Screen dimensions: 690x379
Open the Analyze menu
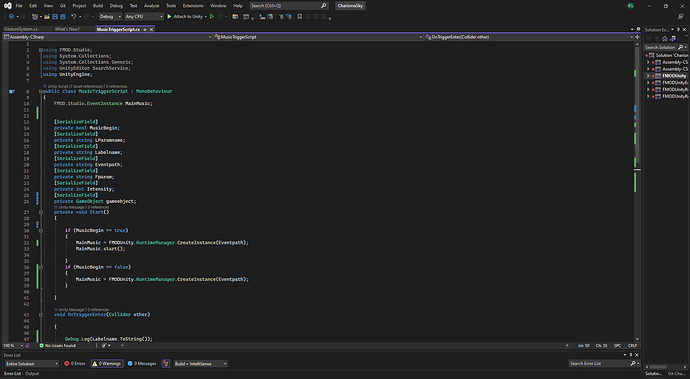coord(151,6)
